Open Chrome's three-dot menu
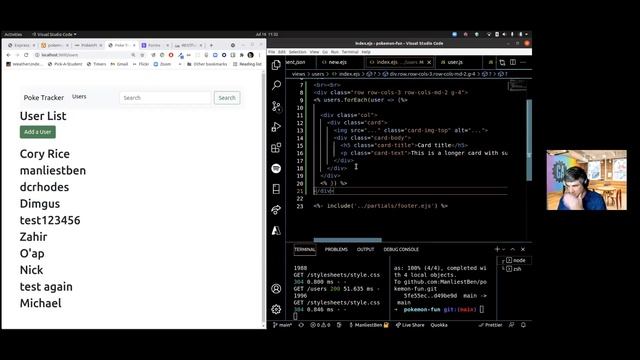This screenshot has height=360, width=640. coord(260,55)
